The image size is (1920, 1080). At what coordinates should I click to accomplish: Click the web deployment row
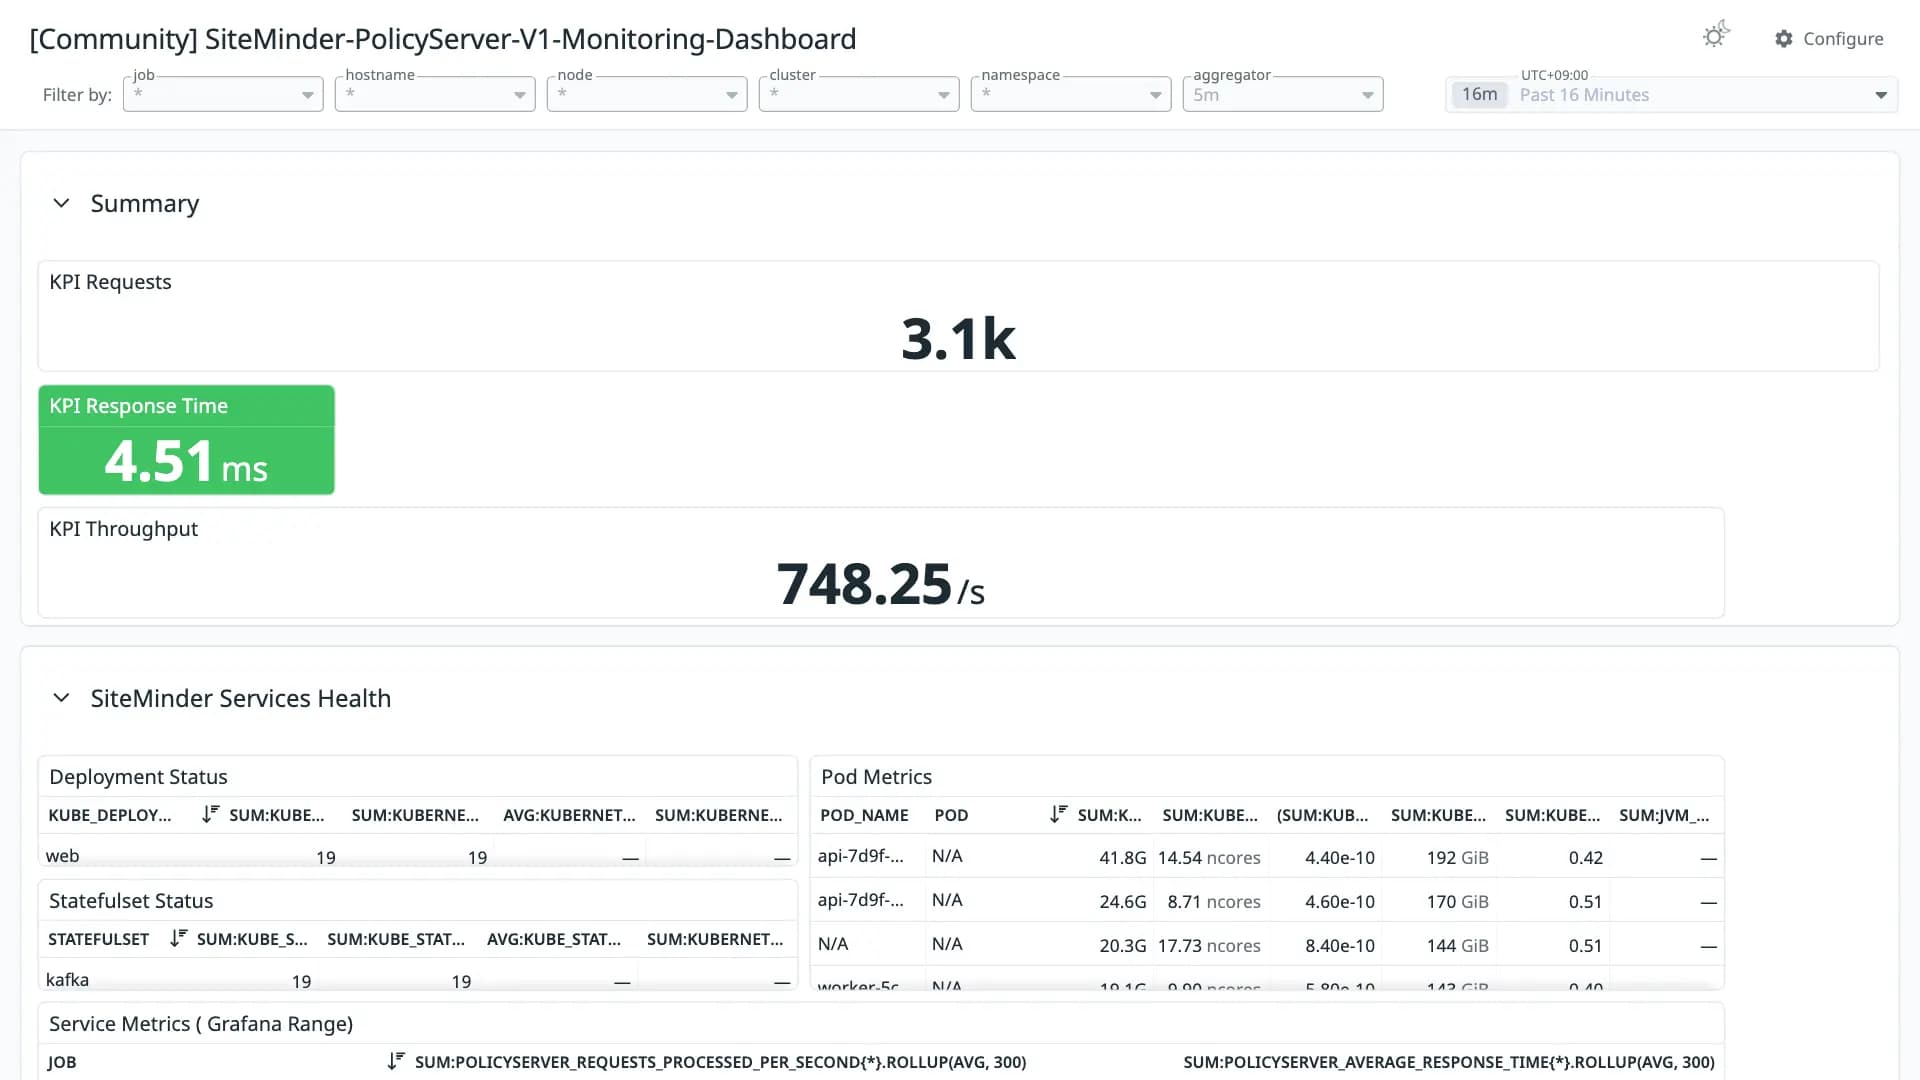(418, 856)
